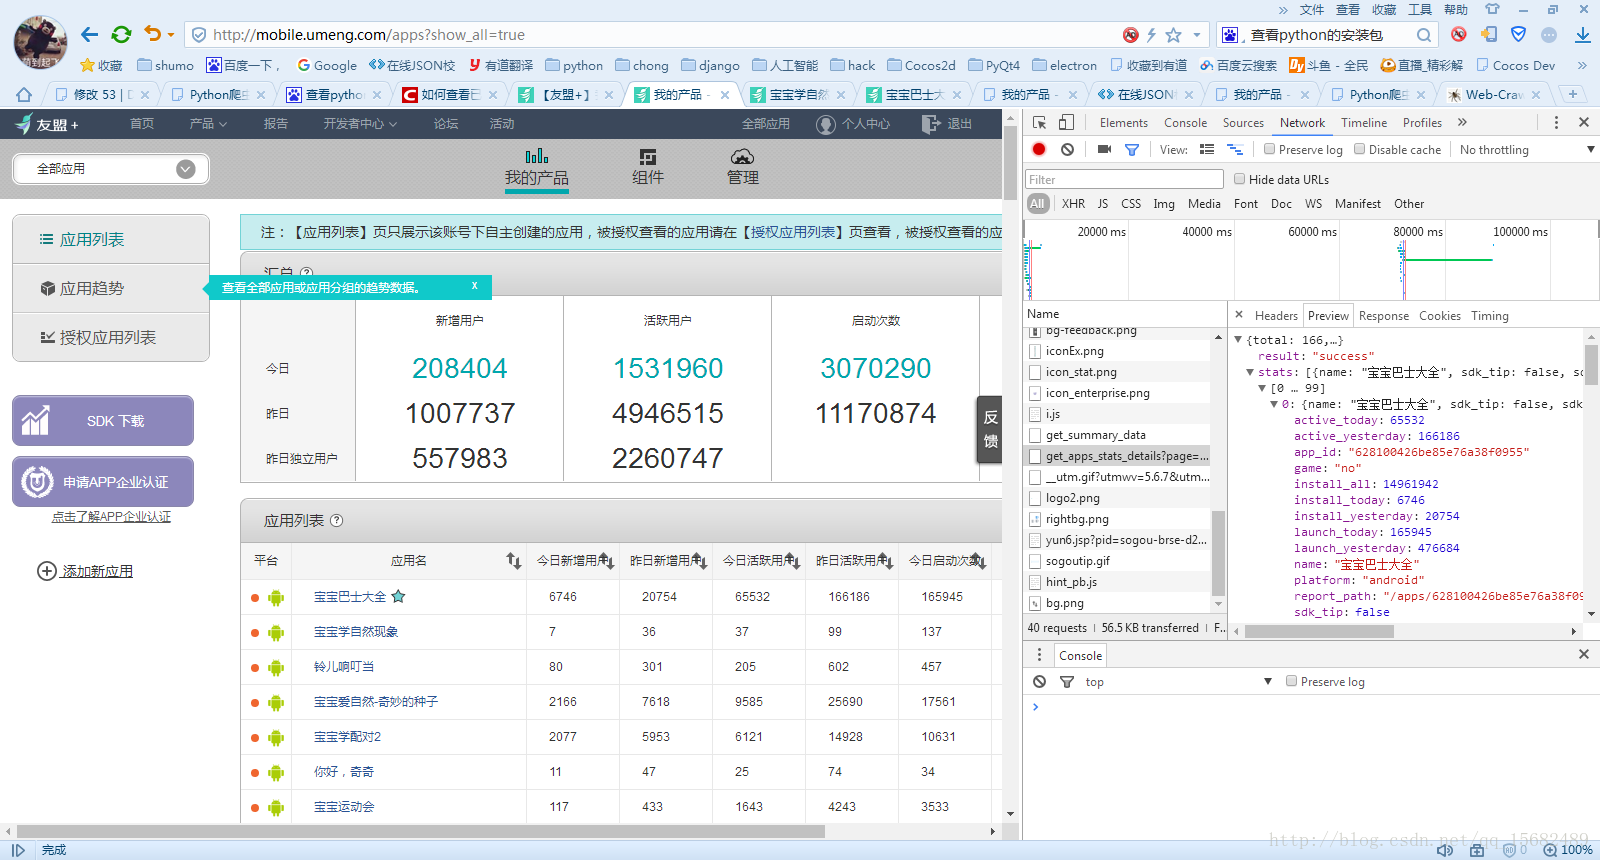Click the download arrow in browser toolbar

(1583, 35)
